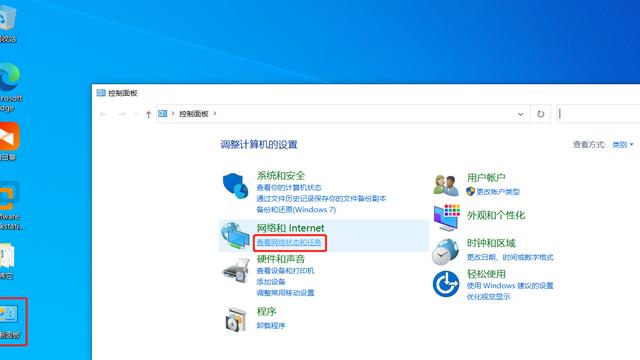Click the 查看方式 label

tap(589, 144)
